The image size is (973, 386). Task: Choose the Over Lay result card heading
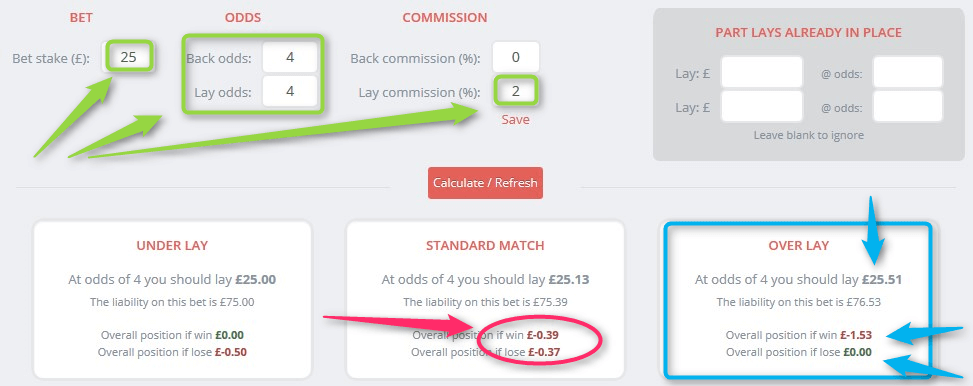[x=799, y=246]
